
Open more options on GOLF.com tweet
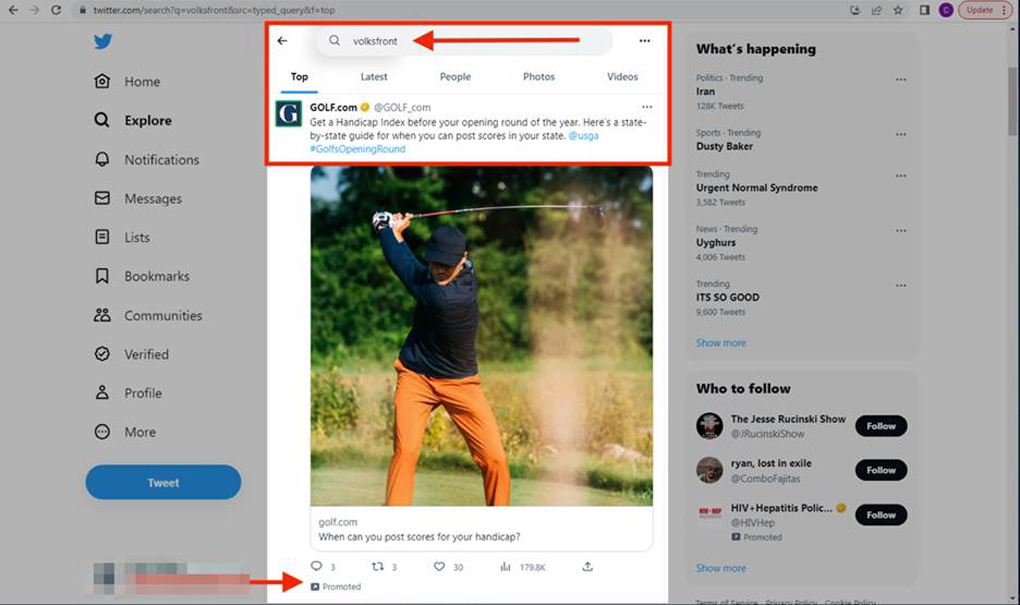[x=645, y=107]
